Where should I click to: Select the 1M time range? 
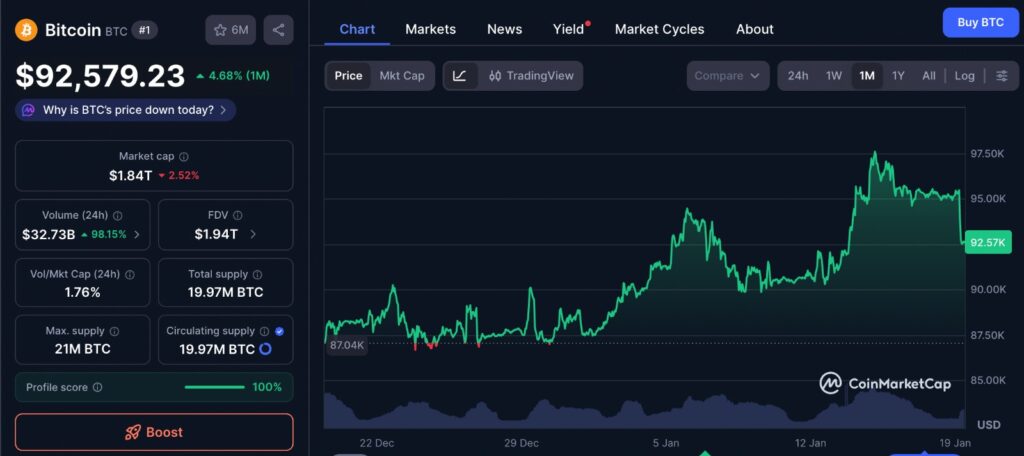(867, 76)
